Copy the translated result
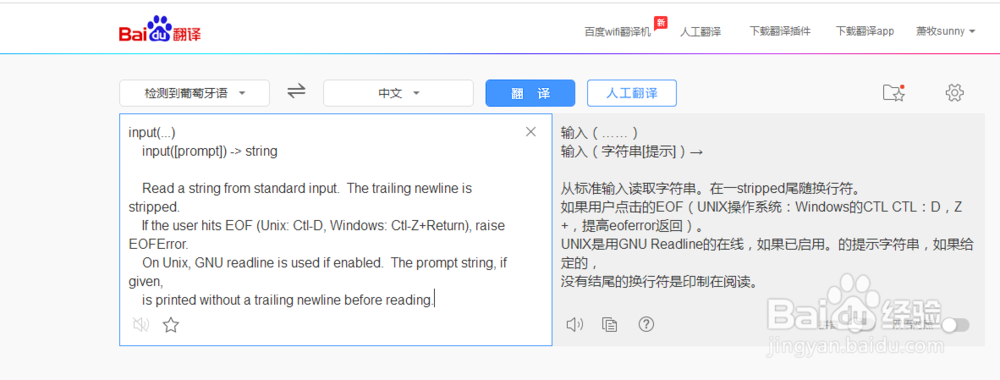 point(610,325)
